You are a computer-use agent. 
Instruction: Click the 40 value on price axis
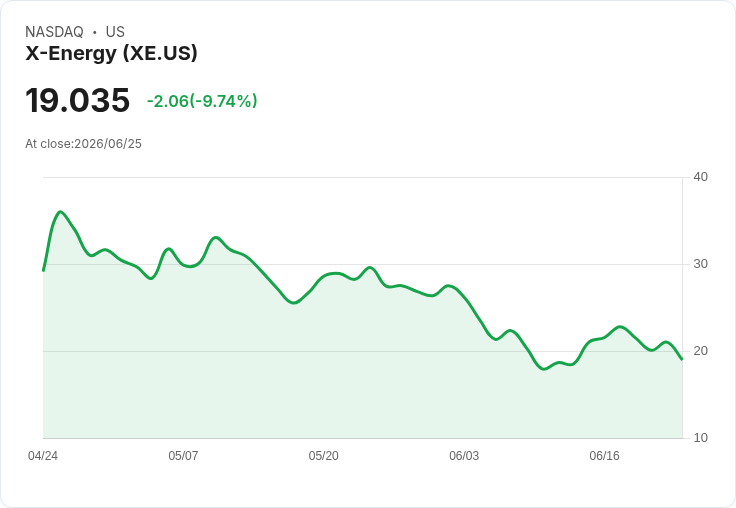[x=700, y=177]
